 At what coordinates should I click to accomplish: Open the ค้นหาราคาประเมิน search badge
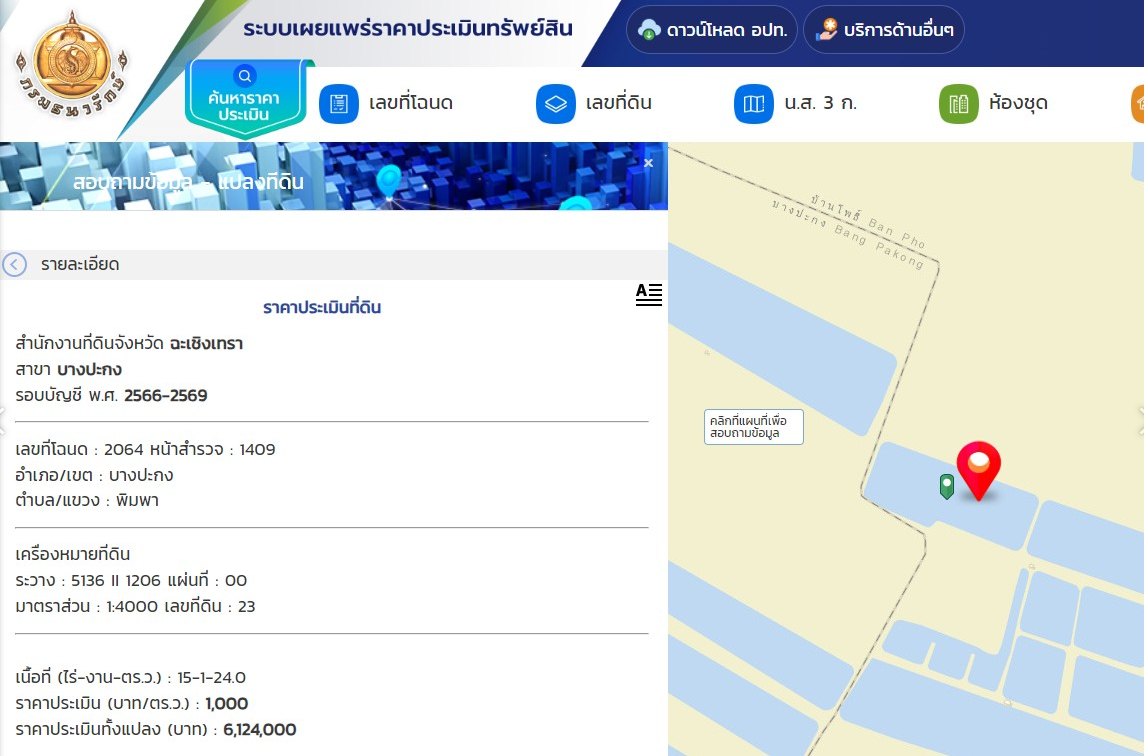coord(245,98)
